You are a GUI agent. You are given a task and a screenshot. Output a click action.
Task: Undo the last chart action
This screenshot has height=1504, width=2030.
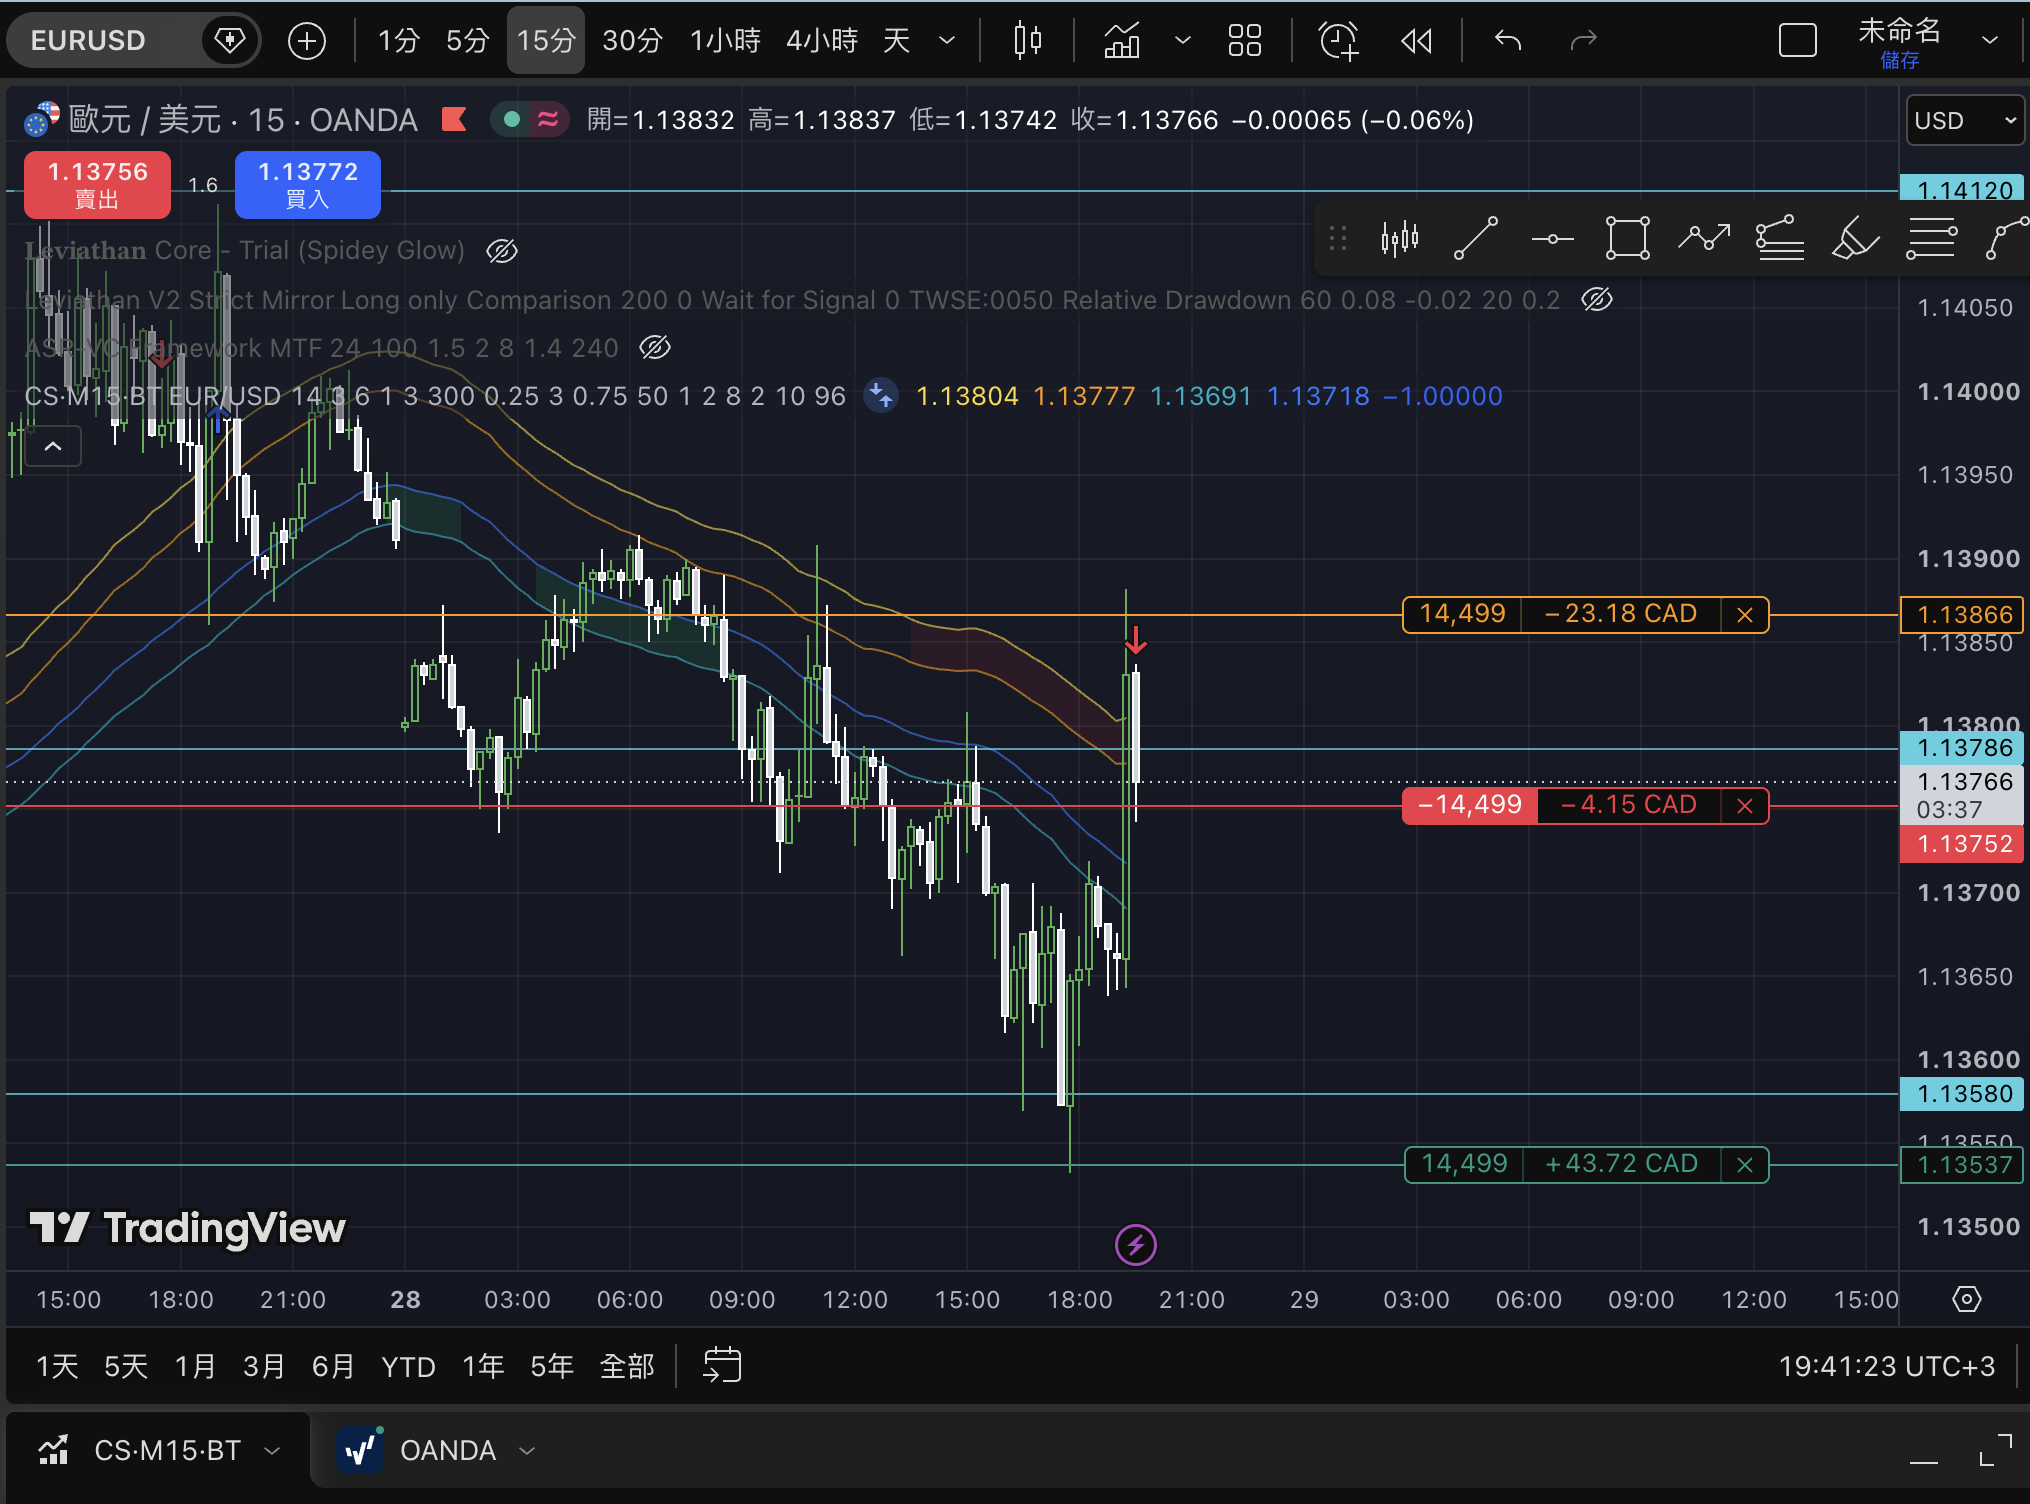point(1508,41)
